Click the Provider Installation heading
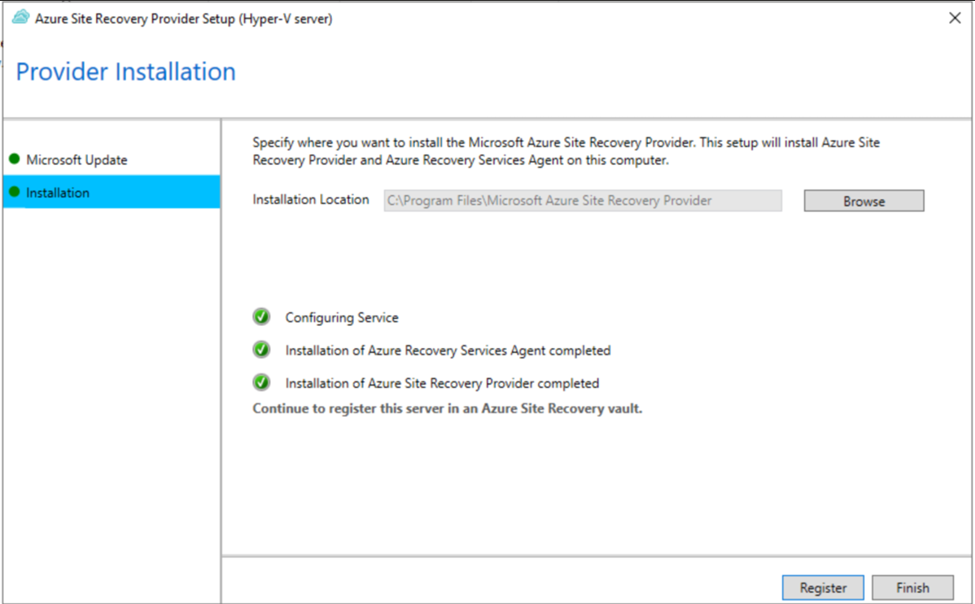The height and width of the screenshot is (604, 975). tap(126, 72)
